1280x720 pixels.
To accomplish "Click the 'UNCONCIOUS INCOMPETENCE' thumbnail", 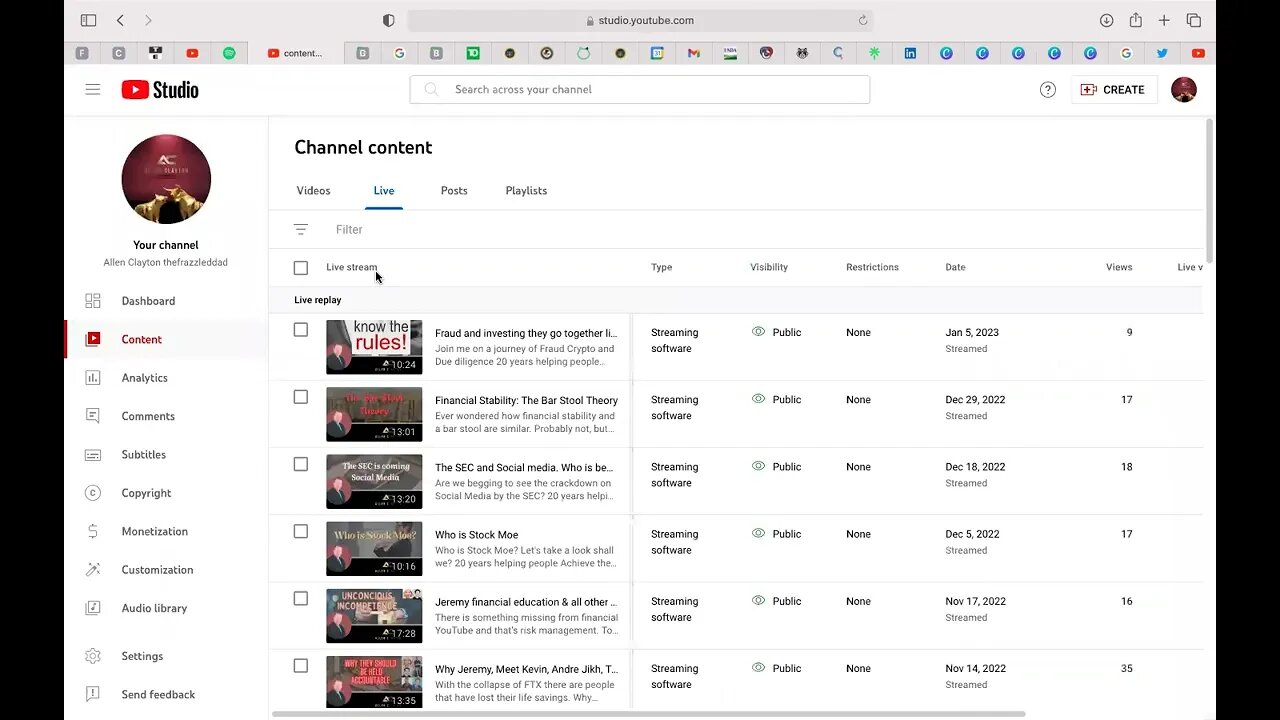I will coord(374,615).
